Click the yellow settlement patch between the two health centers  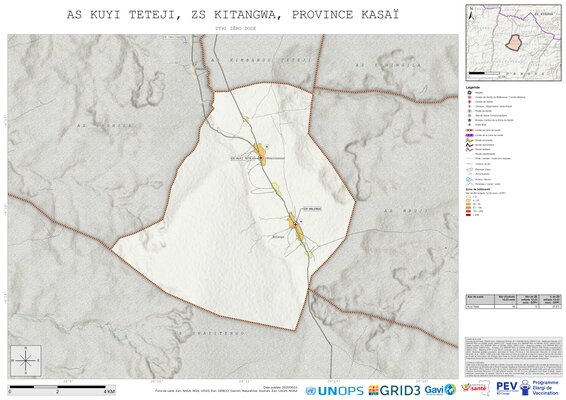[277, 188]
